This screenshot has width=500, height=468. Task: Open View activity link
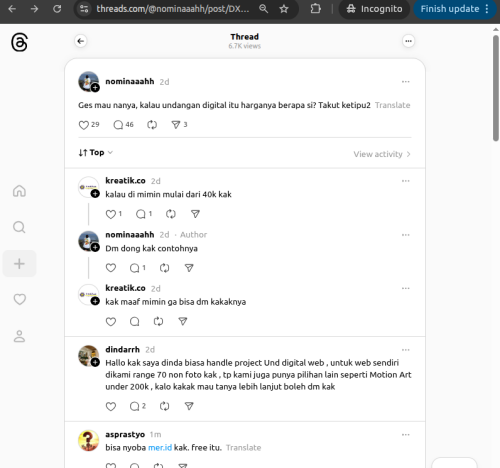382,154
